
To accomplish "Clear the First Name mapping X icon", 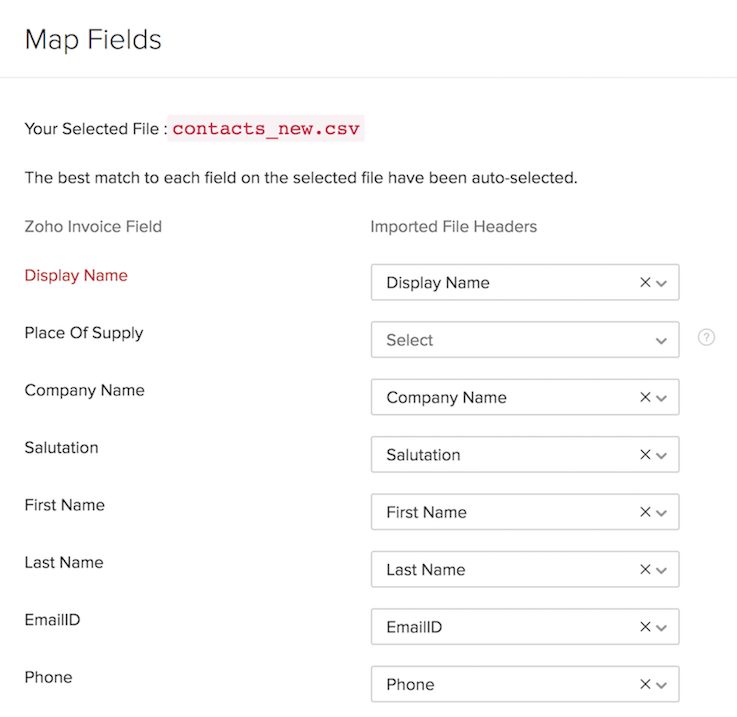I will 645,512.
